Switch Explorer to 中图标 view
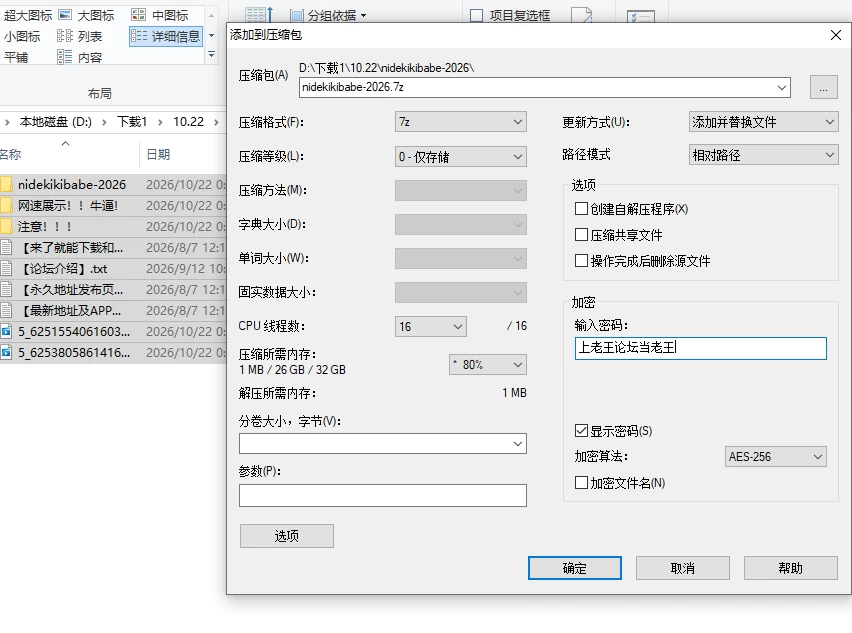 tap(160, 16)
